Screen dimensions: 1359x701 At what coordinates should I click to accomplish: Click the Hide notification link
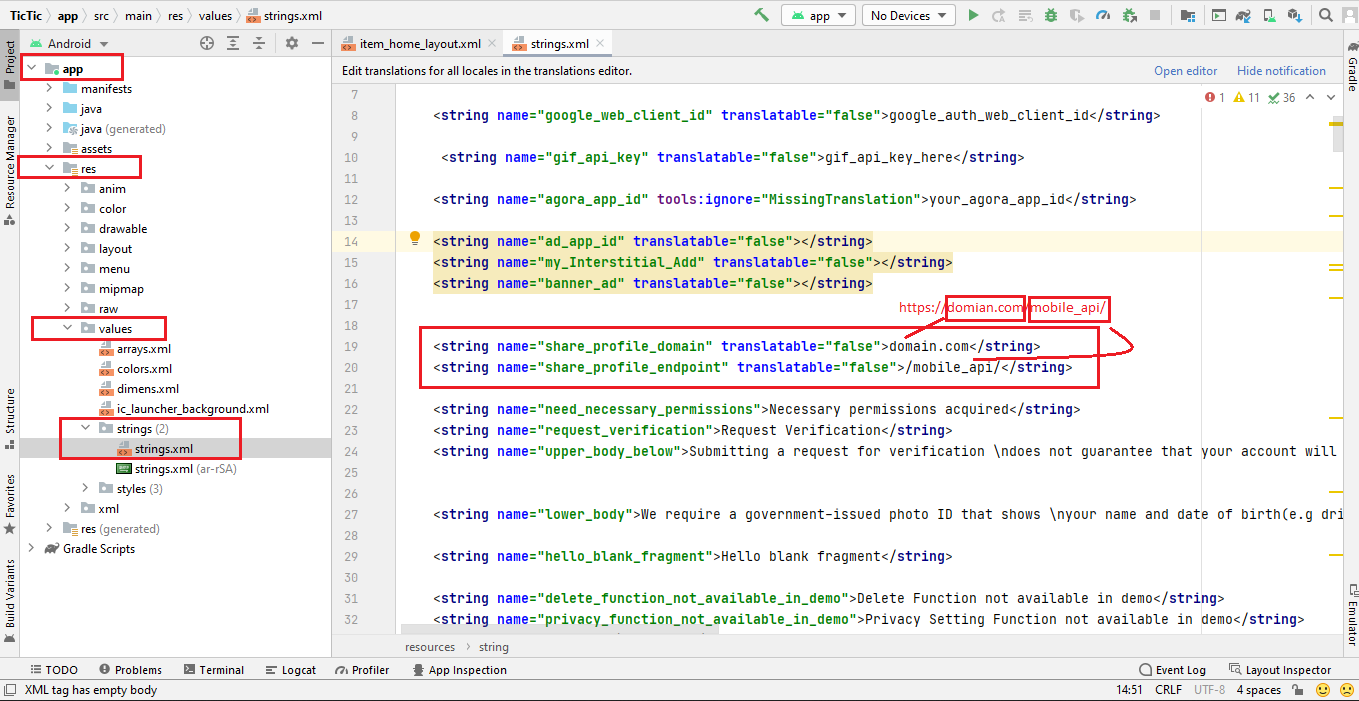click(1280, 71)
